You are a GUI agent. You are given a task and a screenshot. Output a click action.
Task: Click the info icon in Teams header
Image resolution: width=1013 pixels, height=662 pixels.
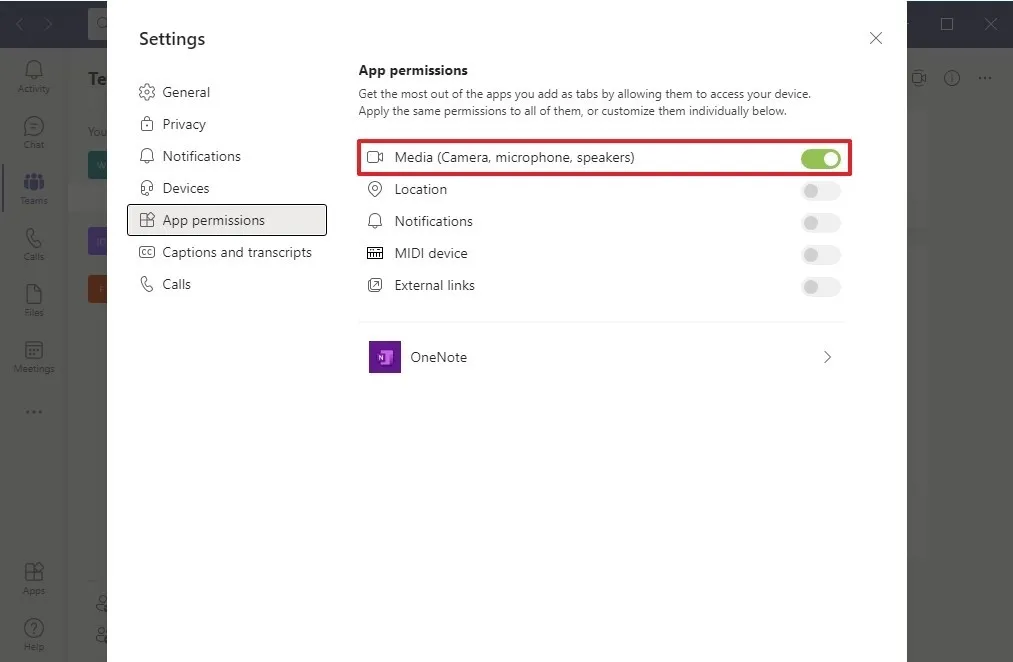[952, 78]
